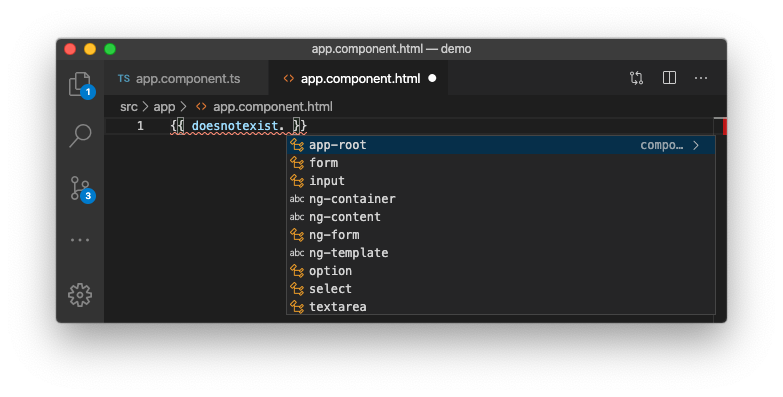
Task: Open the editor More Actions menu
Action: point(701,78)
